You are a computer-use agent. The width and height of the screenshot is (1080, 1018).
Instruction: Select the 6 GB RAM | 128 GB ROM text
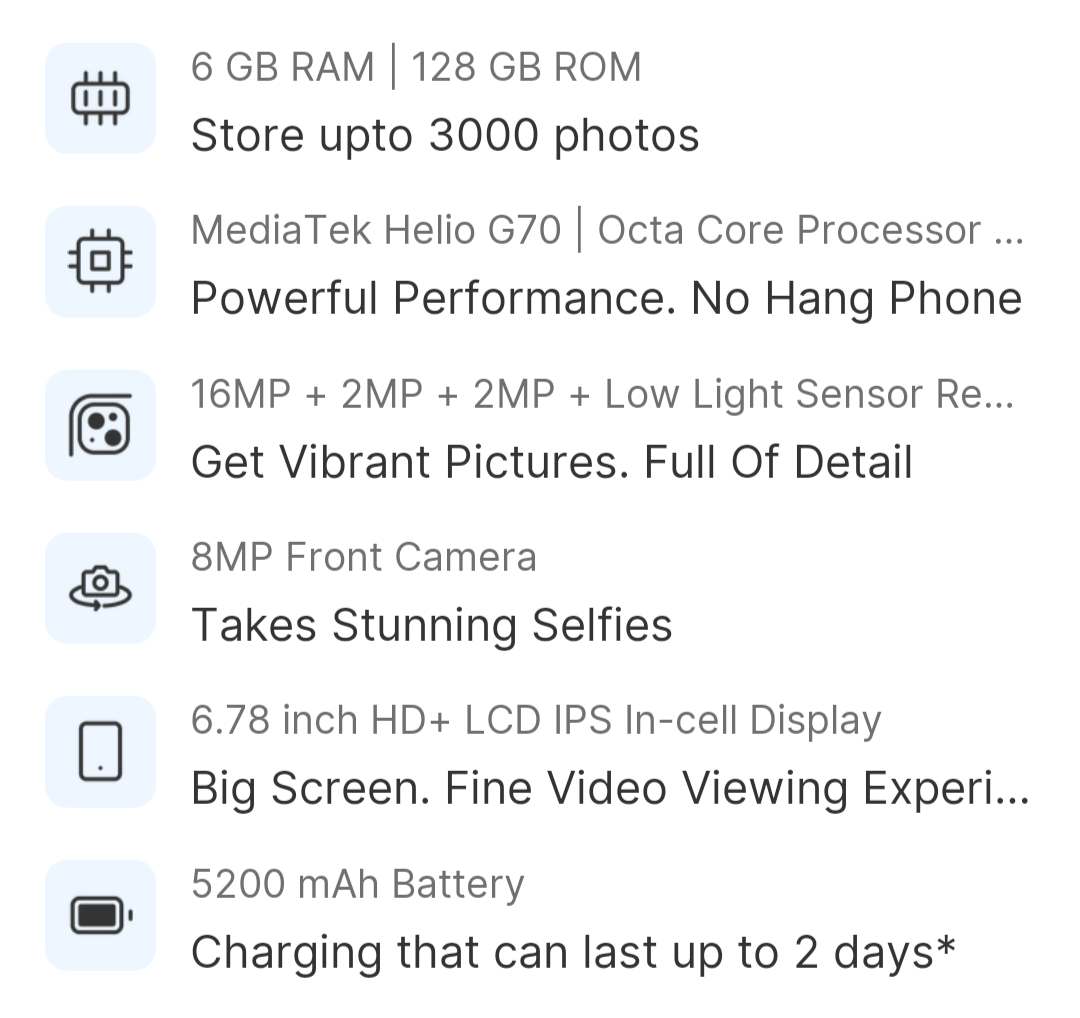[x=416, y=68]
